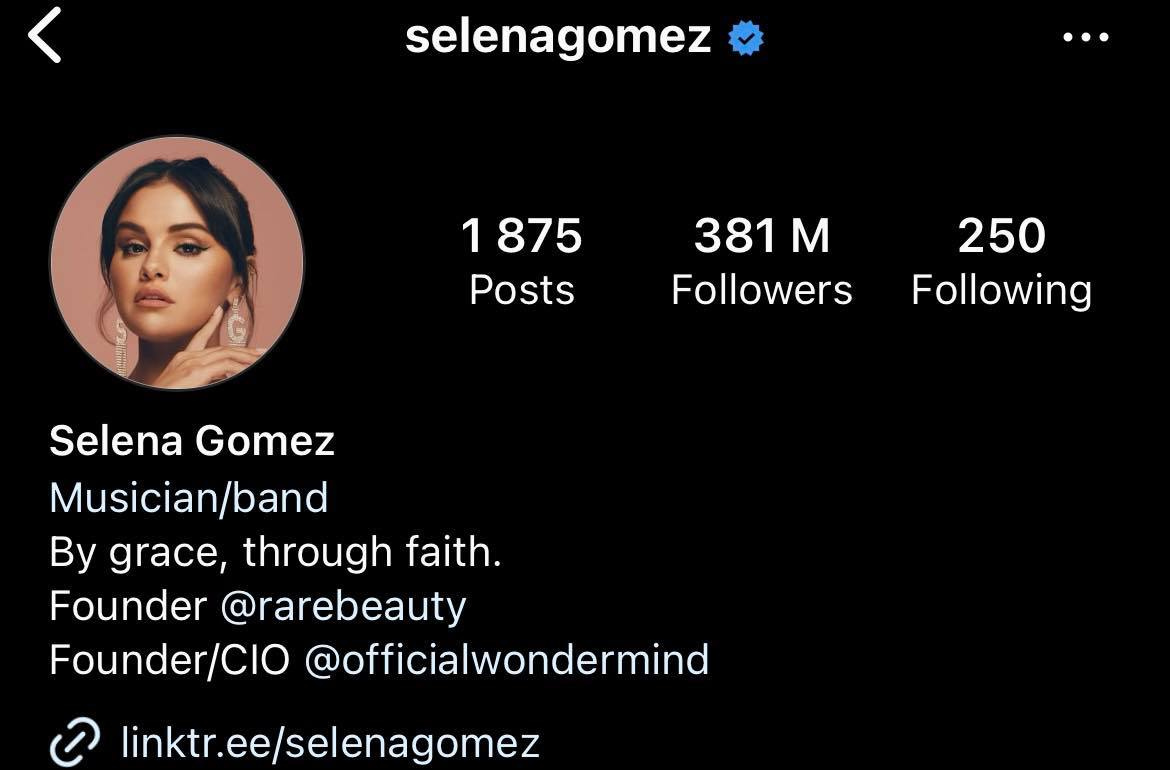Open Selena Gomez's profile picture
1170x770 pixels.
click(177, 263)
